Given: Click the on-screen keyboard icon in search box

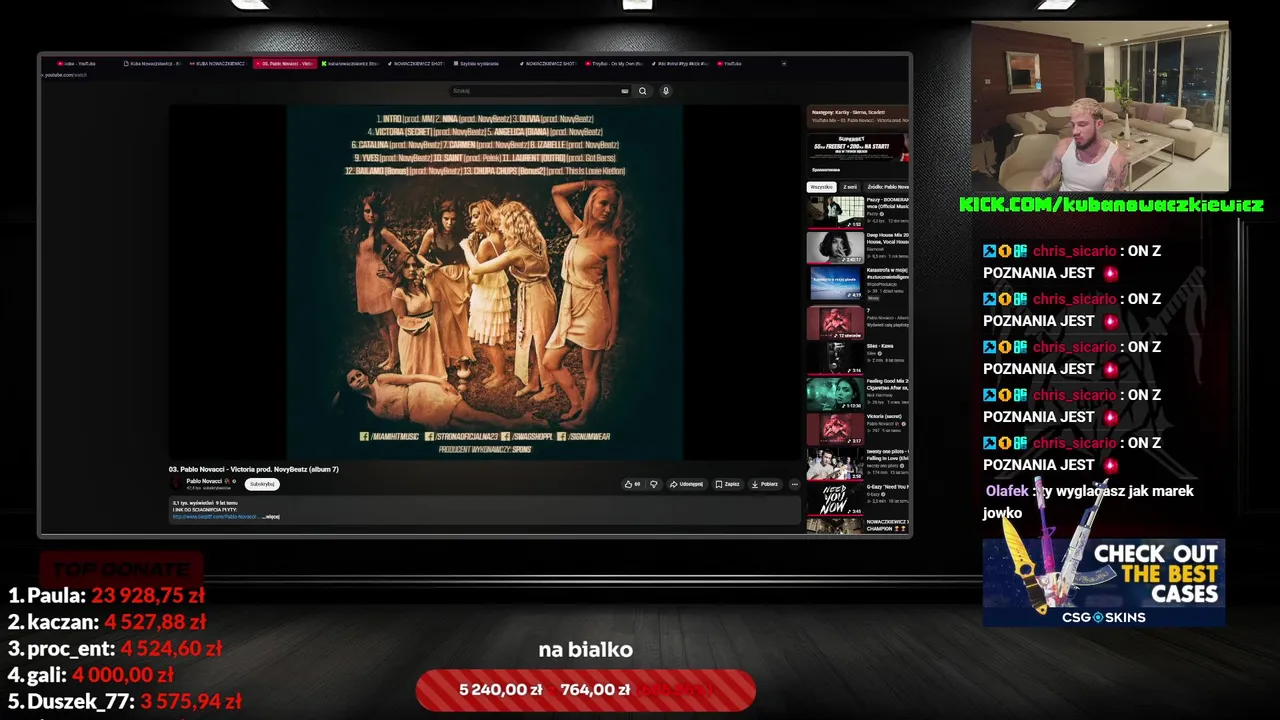Looking at the screenshot, I should (625, 91).
